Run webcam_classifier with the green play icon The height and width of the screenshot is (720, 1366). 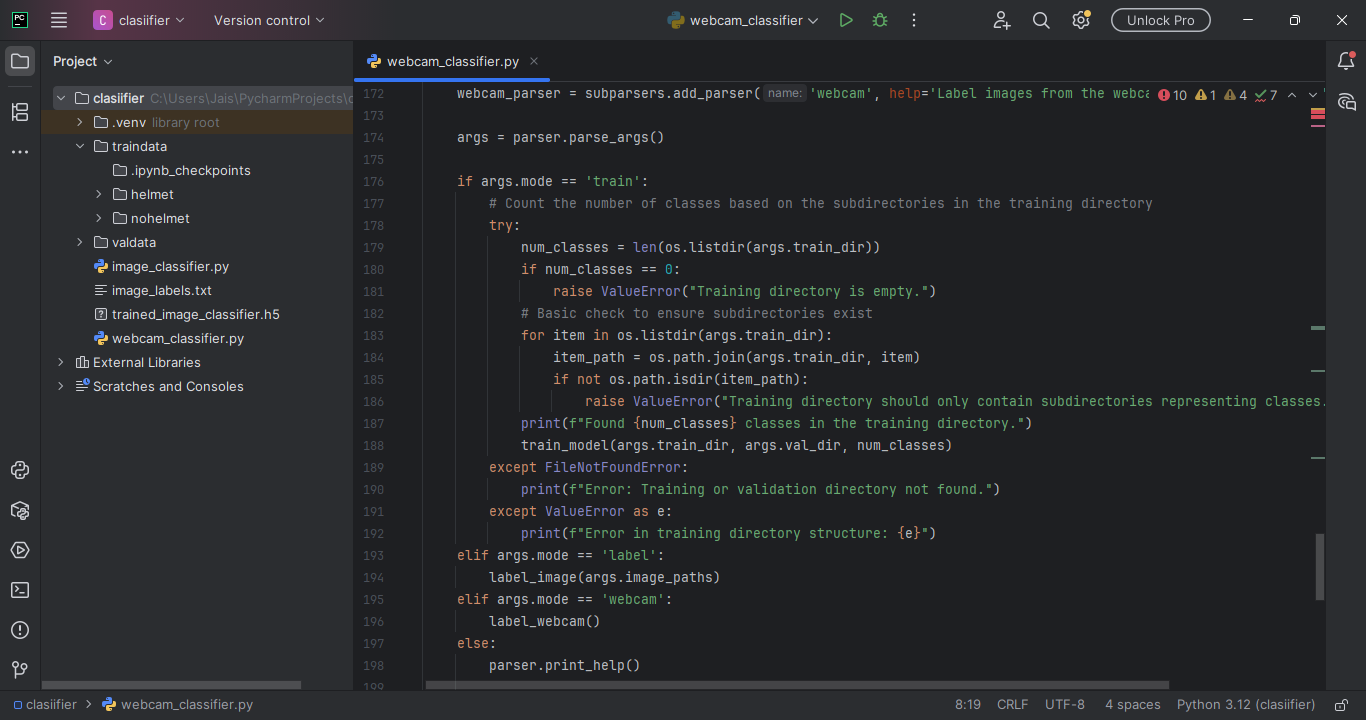[x=846, y=20]
